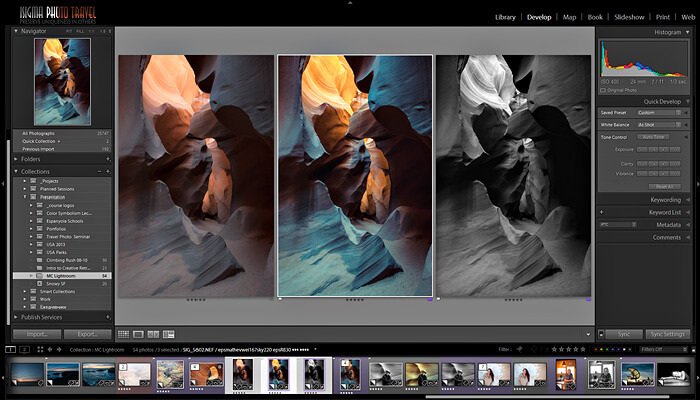Open the Filters Off dropdown
This screenshot has width=700, height=400.
664,350
